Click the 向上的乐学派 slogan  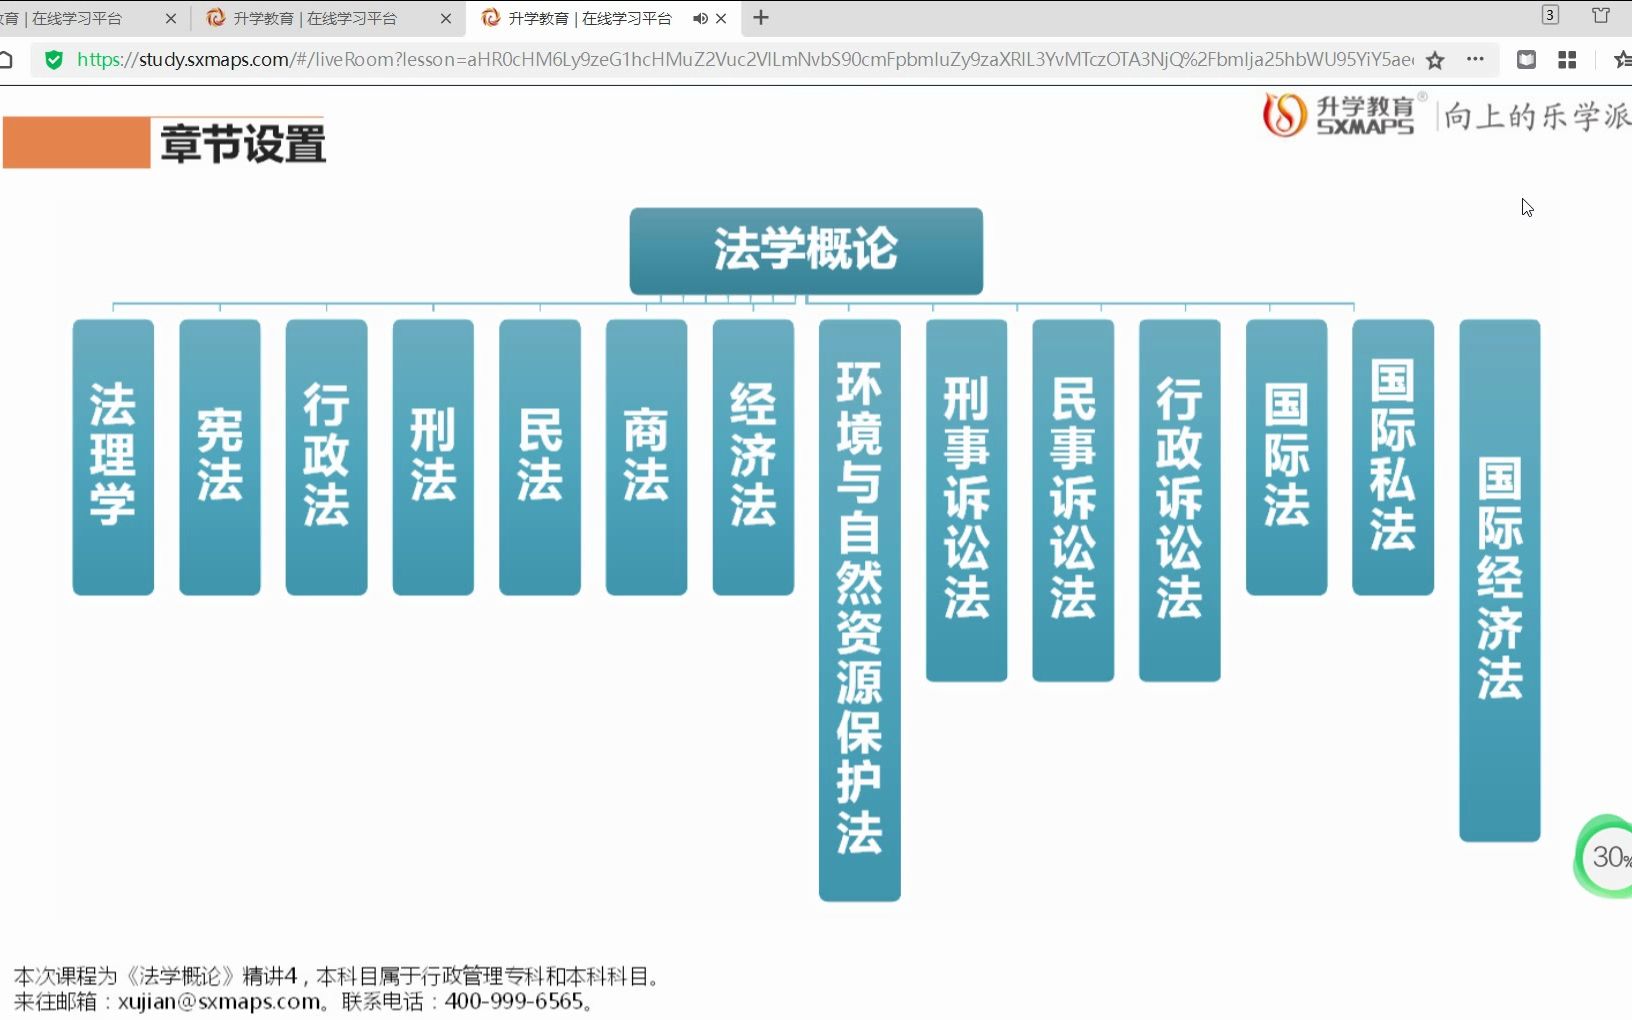(1537, 116)
